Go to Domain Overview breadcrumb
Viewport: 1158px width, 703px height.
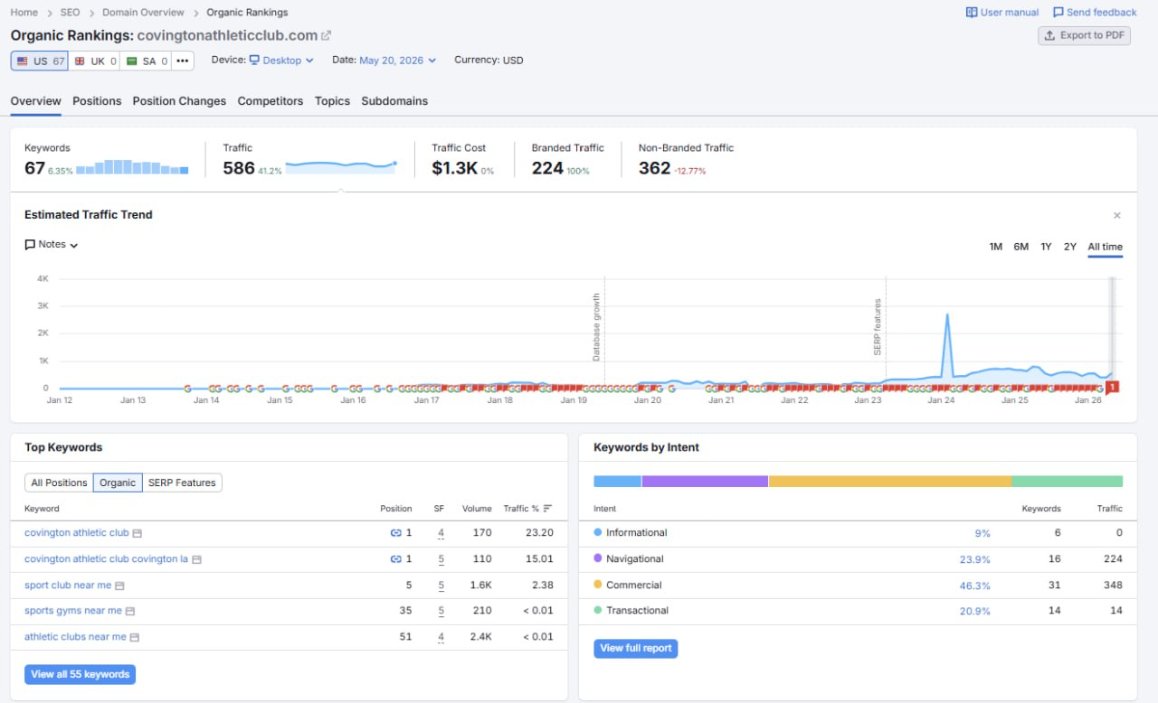pyautogui.click(x=143, y=13)
